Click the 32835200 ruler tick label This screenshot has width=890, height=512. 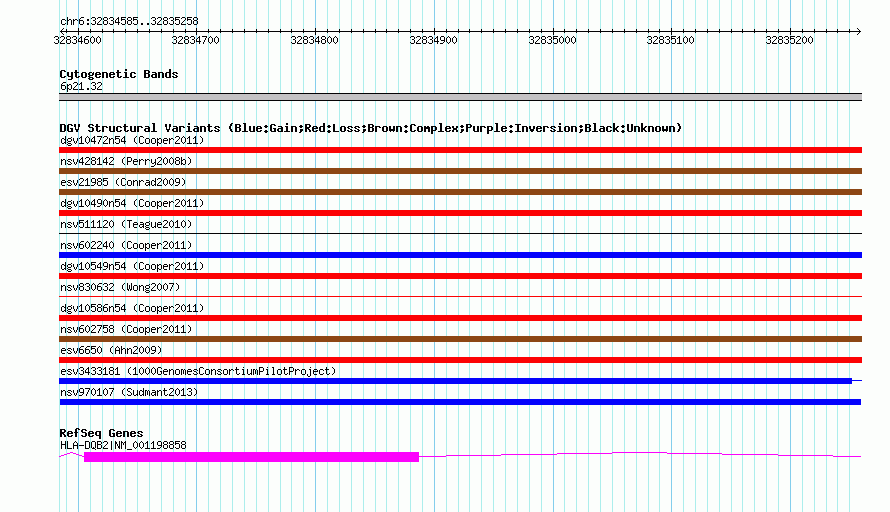(790, 40)
